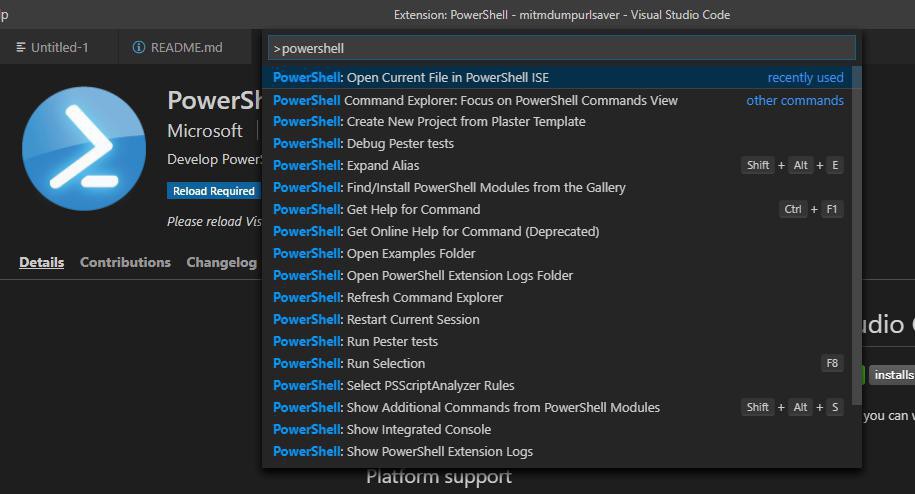Viewport: 915px width, 494px height.
Task: Open the Untitled-1 editor tab
Action: point(59,47)
